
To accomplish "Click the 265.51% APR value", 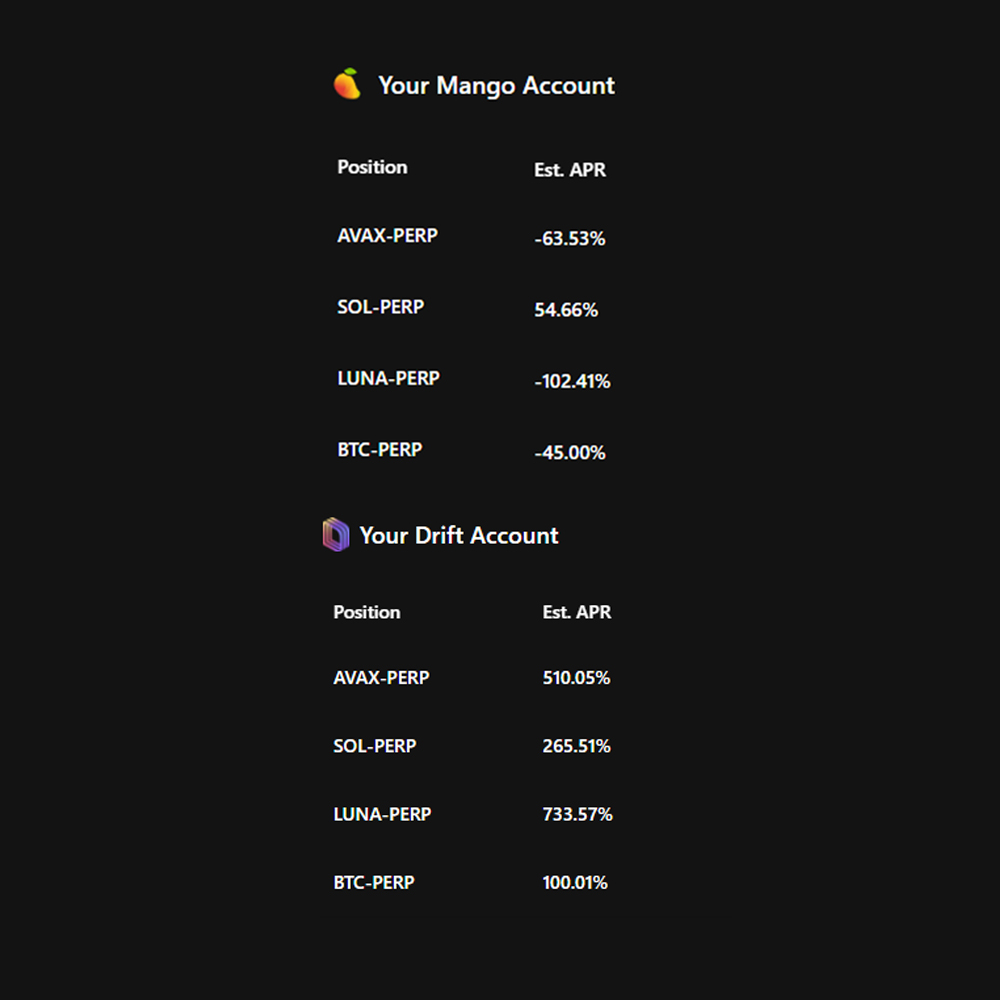I will pyautogui.click(x=577, y=746).
